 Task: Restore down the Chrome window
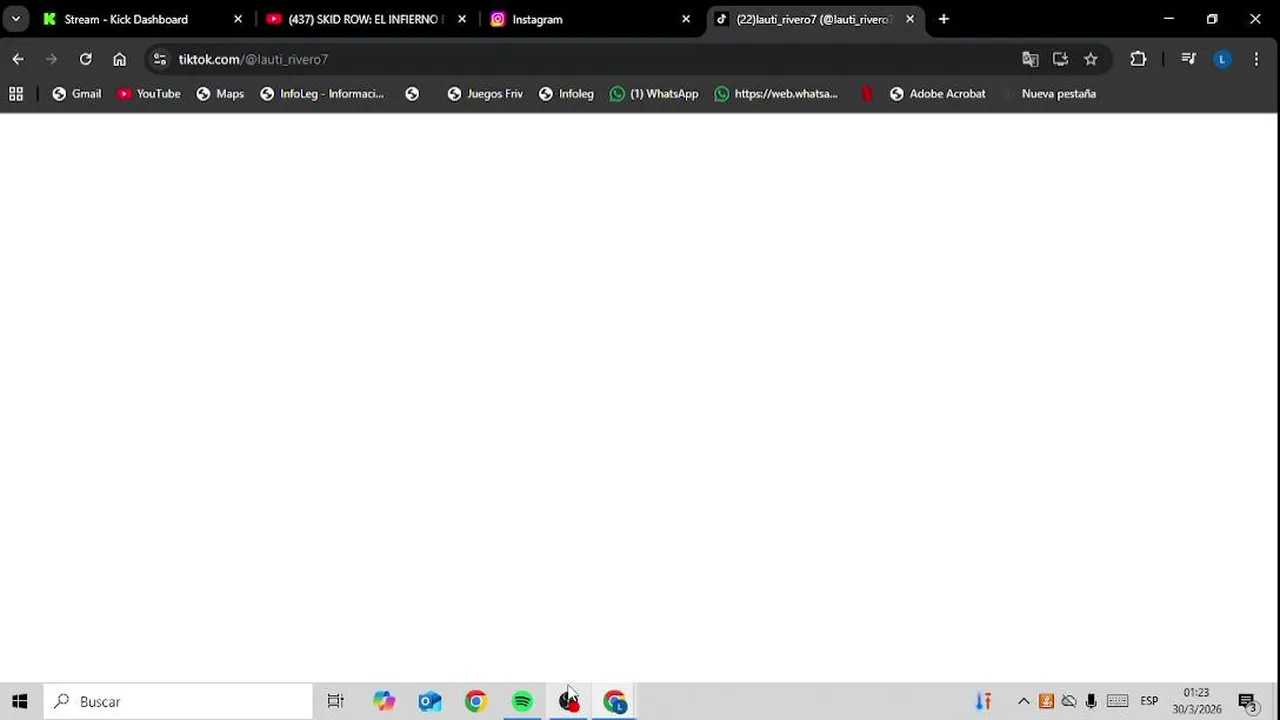(x=1212, y=19)
